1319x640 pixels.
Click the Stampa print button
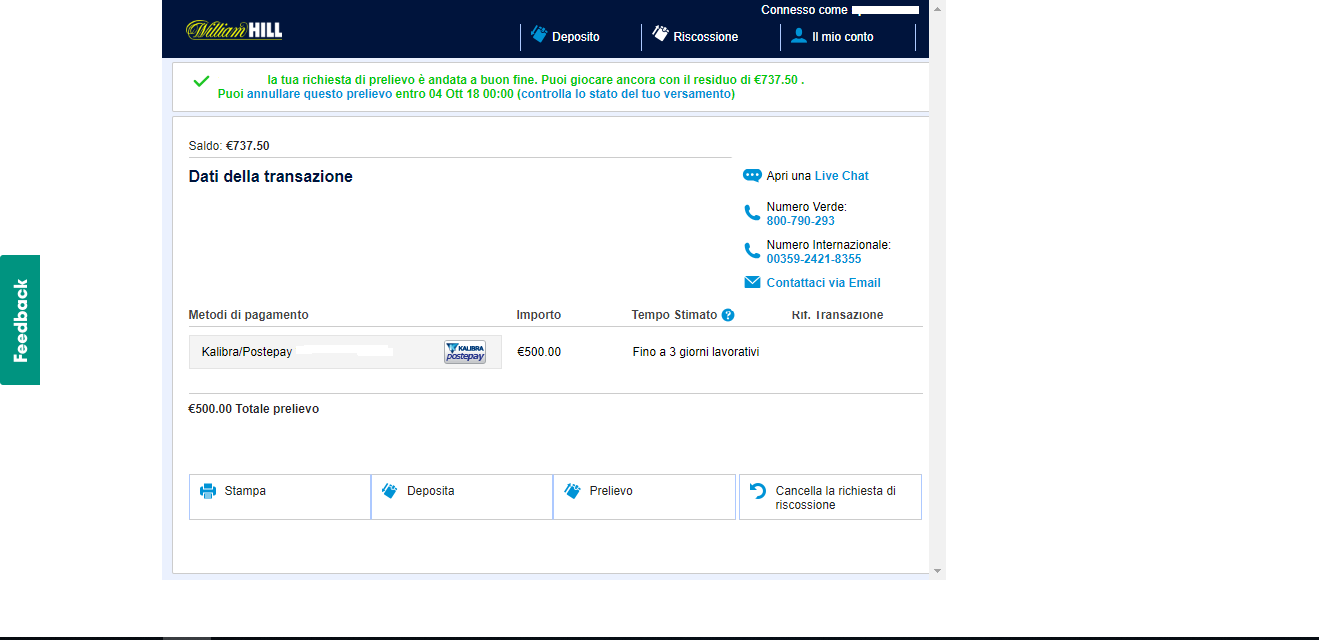[280, 497]
